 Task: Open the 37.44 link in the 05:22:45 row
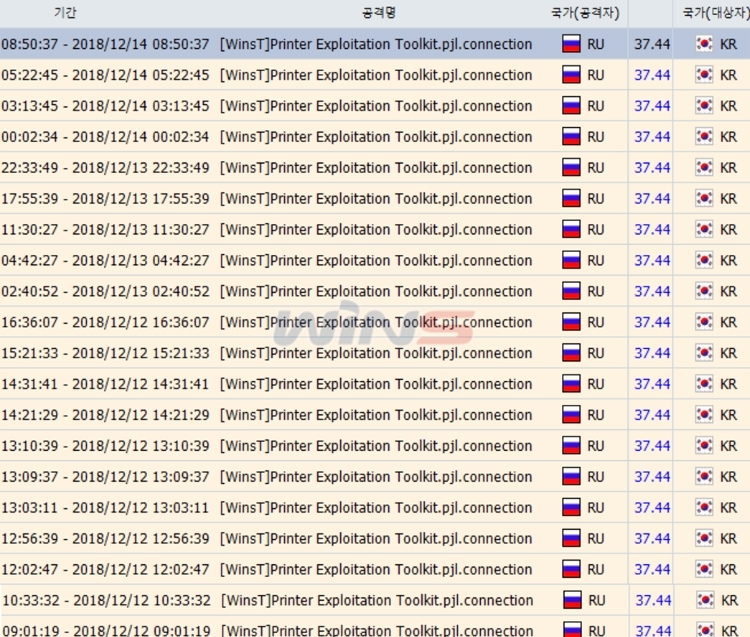(652, 75)
